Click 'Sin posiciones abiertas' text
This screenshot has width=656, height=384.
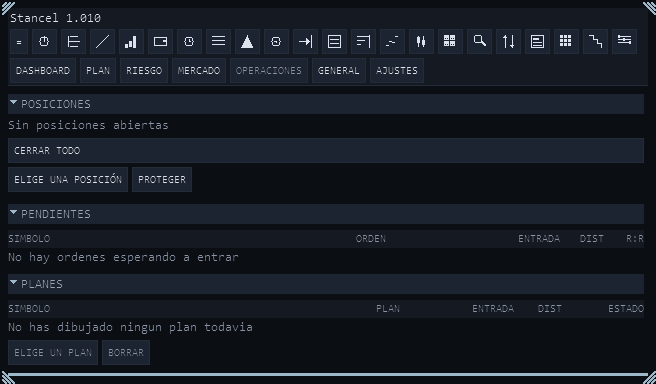[88, 125]
